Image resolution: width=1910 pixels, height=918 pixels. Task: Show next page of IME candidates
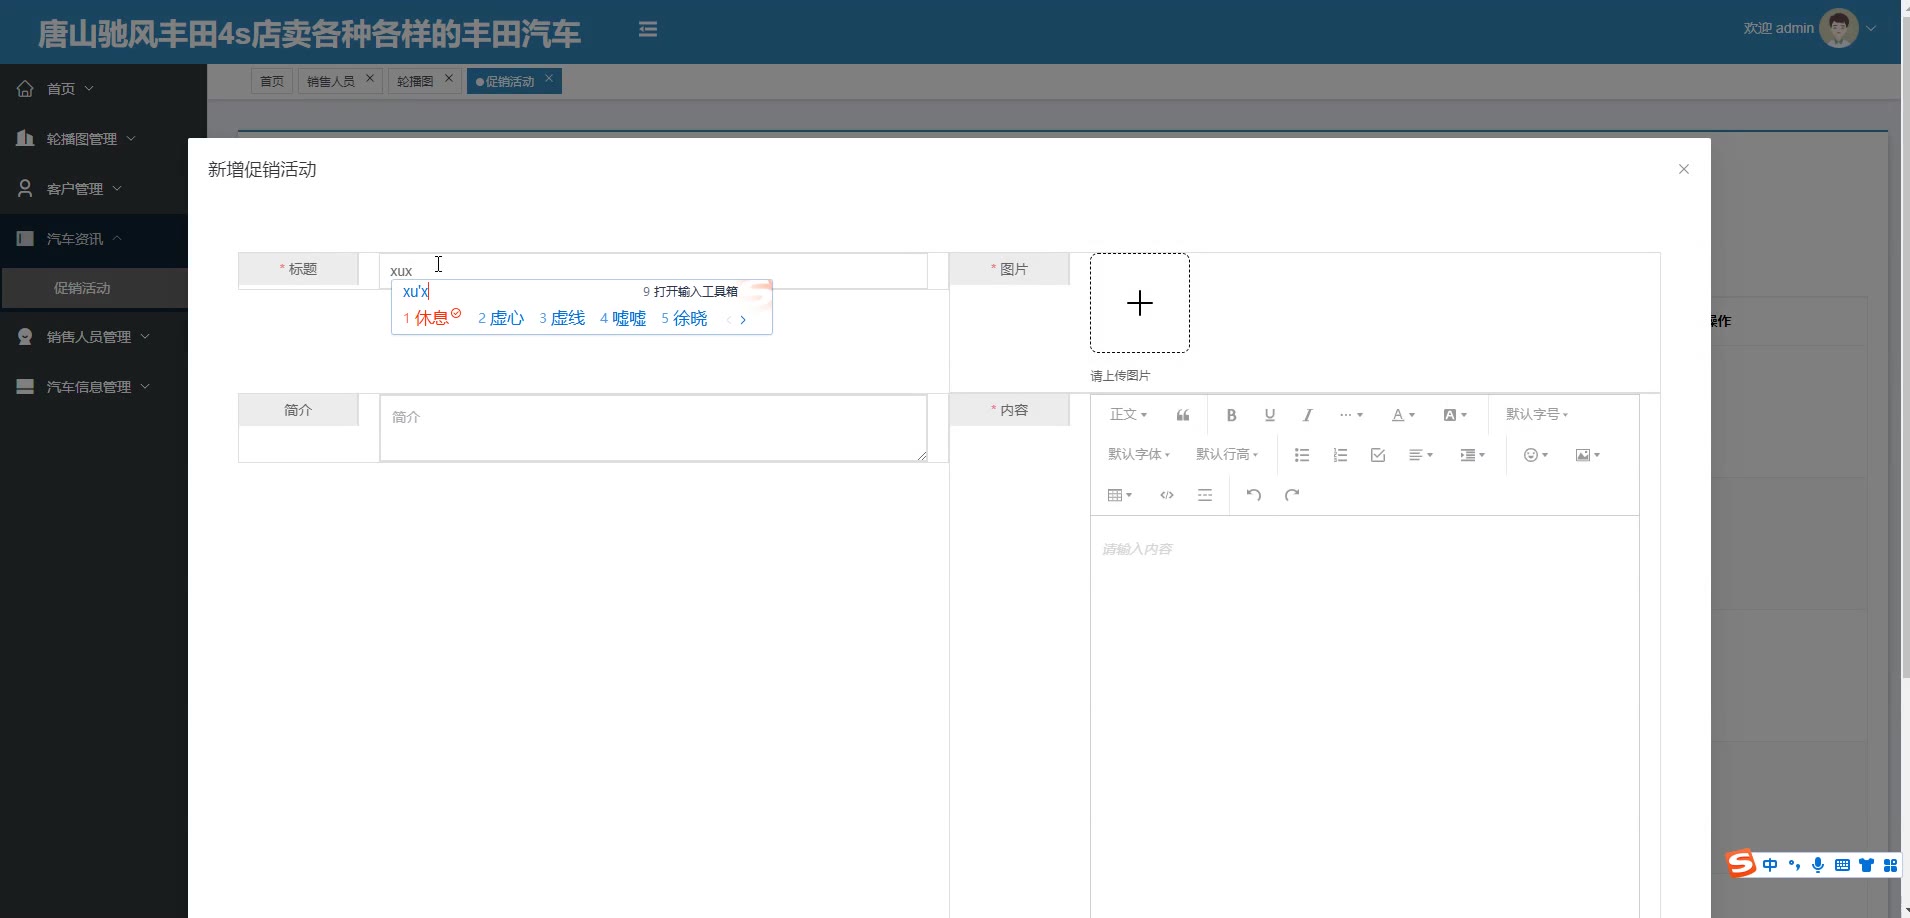click(743, 319)
